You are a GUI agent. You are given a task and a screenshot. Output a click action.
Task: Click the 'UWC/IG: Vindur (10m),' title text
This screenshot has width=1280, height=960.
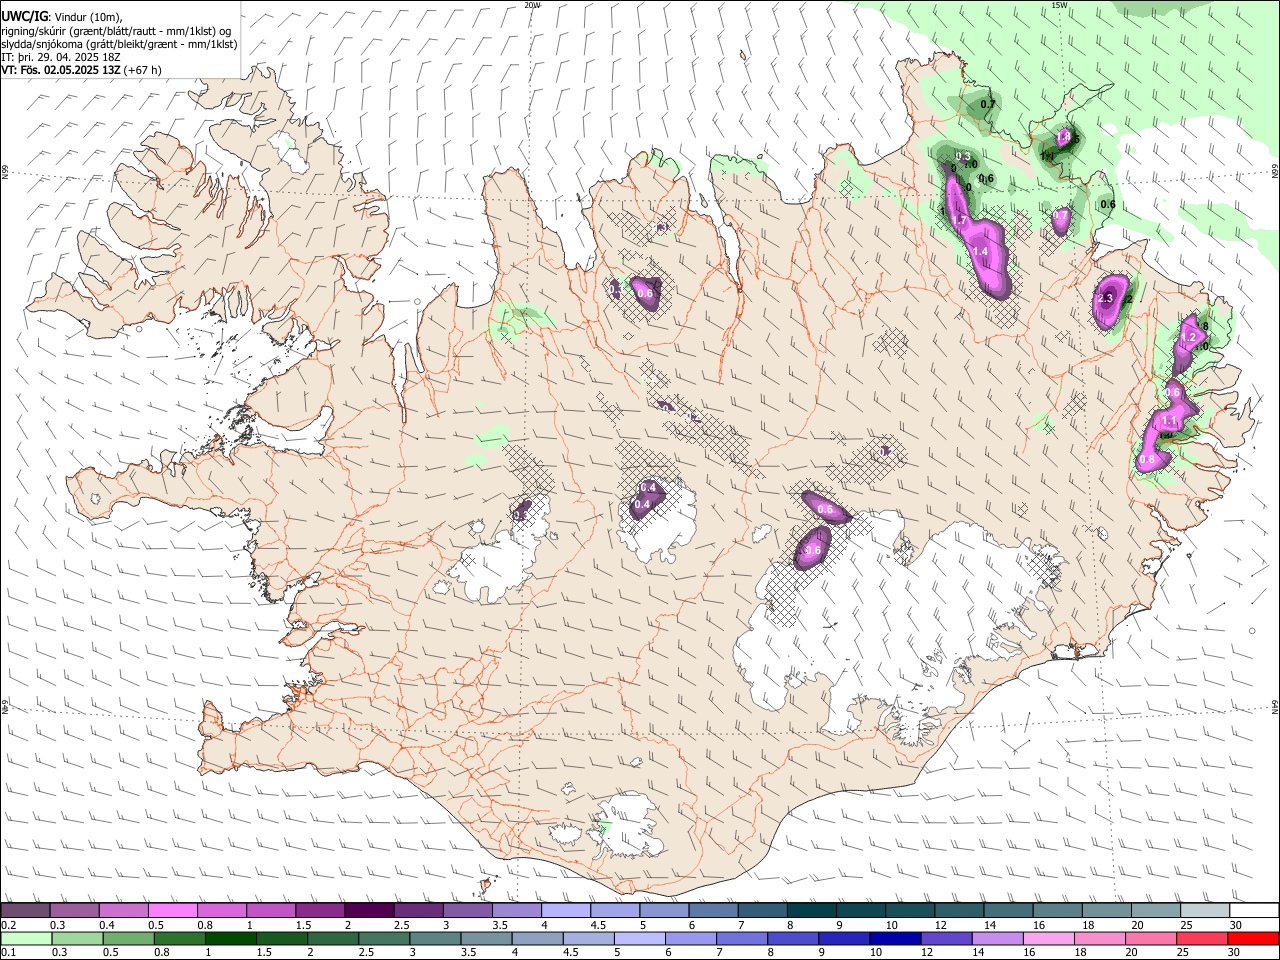coord(62,17)
